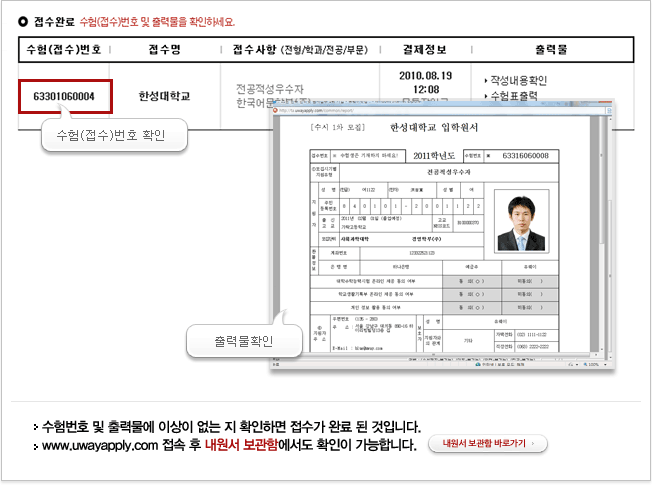Click the 접수완료 heading bullet icon
Image resolution: width=652 pixels, height=485 pixels.
23,21
